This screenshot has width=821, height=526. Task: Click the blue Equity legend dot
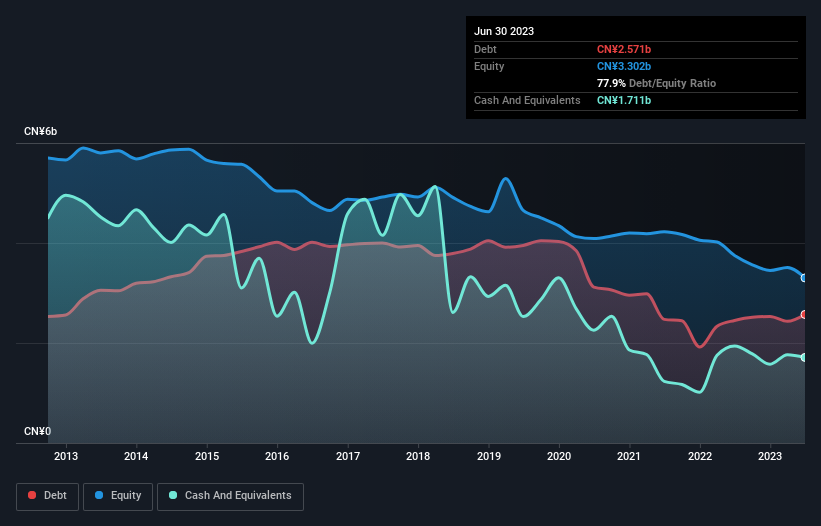click(99, 495)
